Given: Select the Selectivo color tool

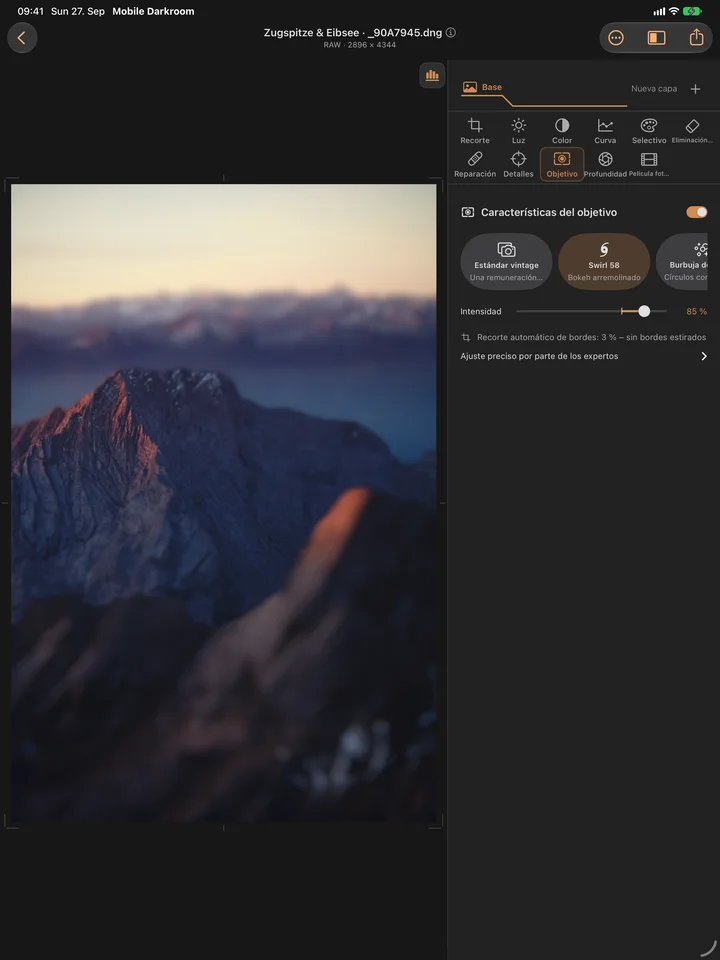Looking at the screenshot, I should [x=649, y=131].
